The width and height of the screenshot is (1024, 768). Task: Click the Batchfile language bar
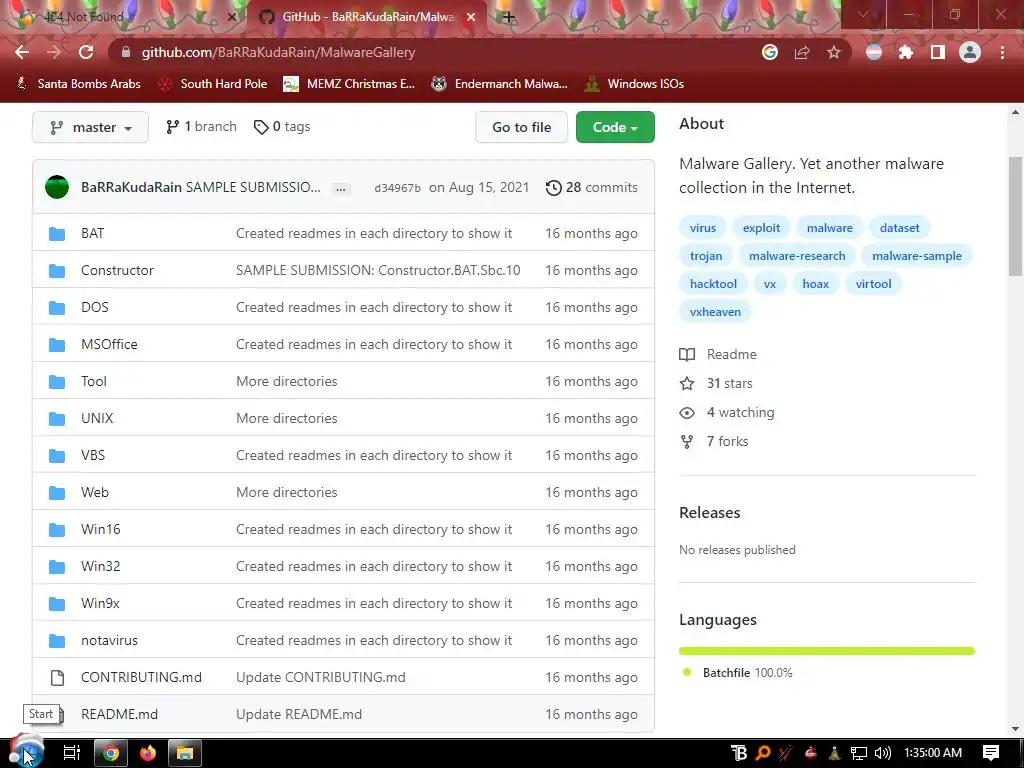pyautogui.click(x=827, y=651)
